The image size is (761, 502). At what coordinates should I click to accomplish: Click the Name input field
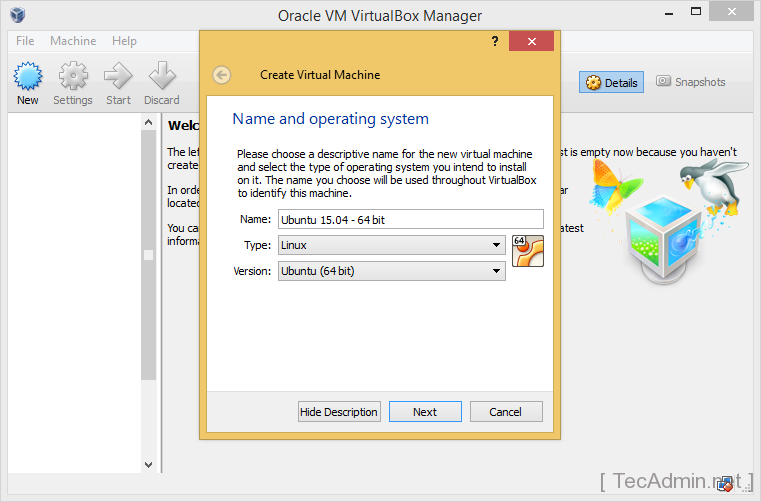coord(411,219)
